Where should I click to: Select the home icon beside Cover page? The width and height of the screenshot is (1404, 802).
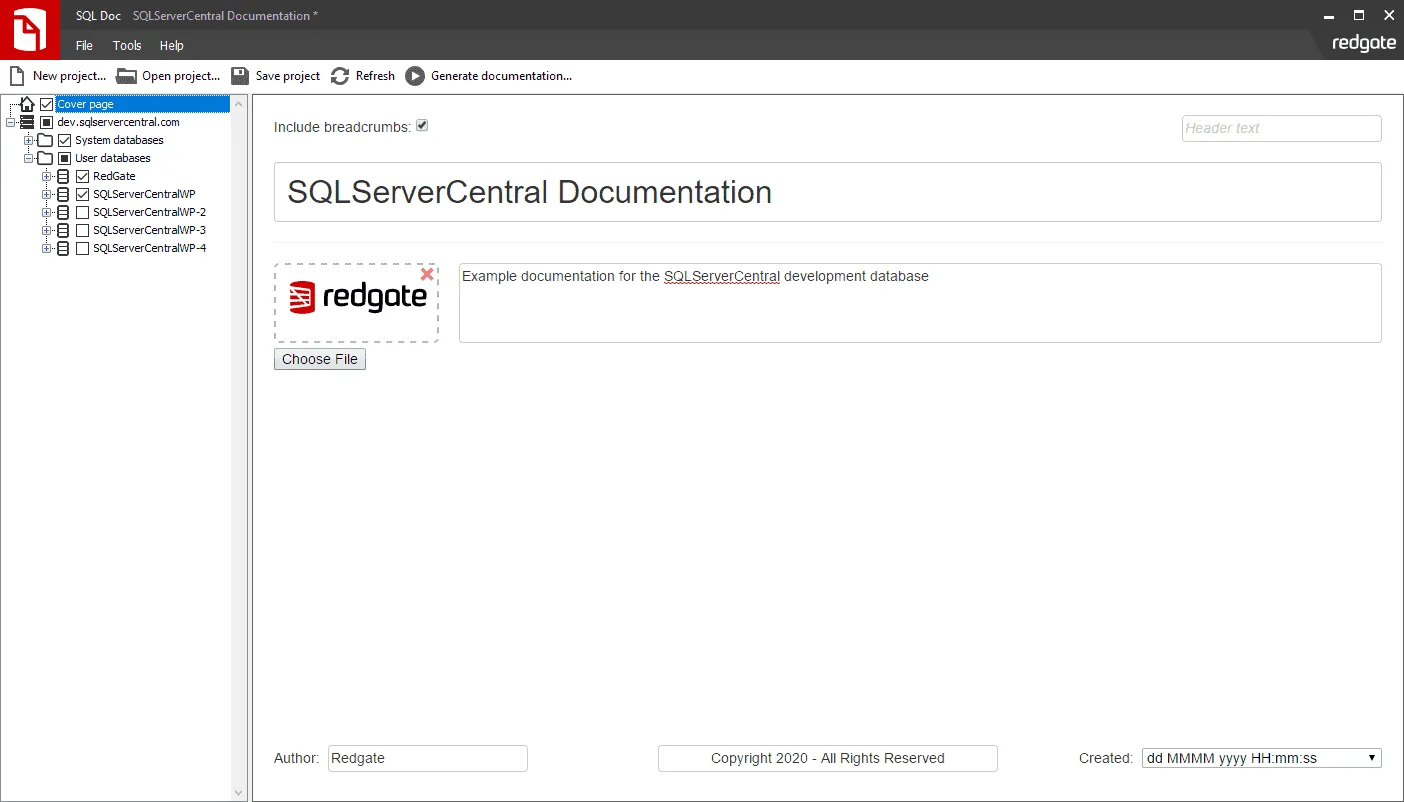point(27,103)
